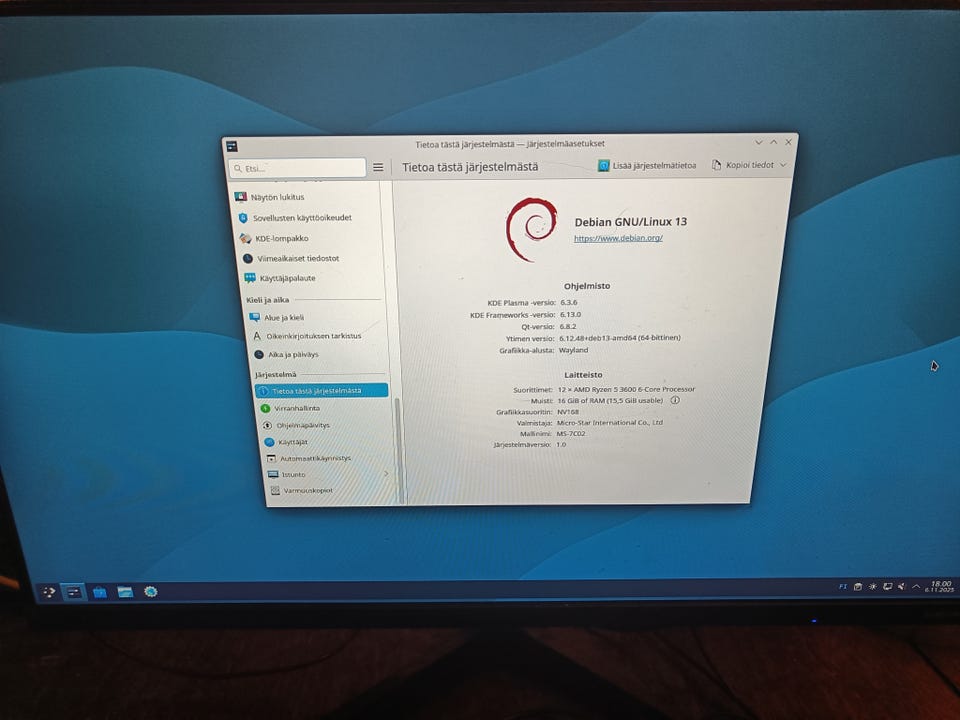Click the MS-7C02 model name value

[571, 433]
